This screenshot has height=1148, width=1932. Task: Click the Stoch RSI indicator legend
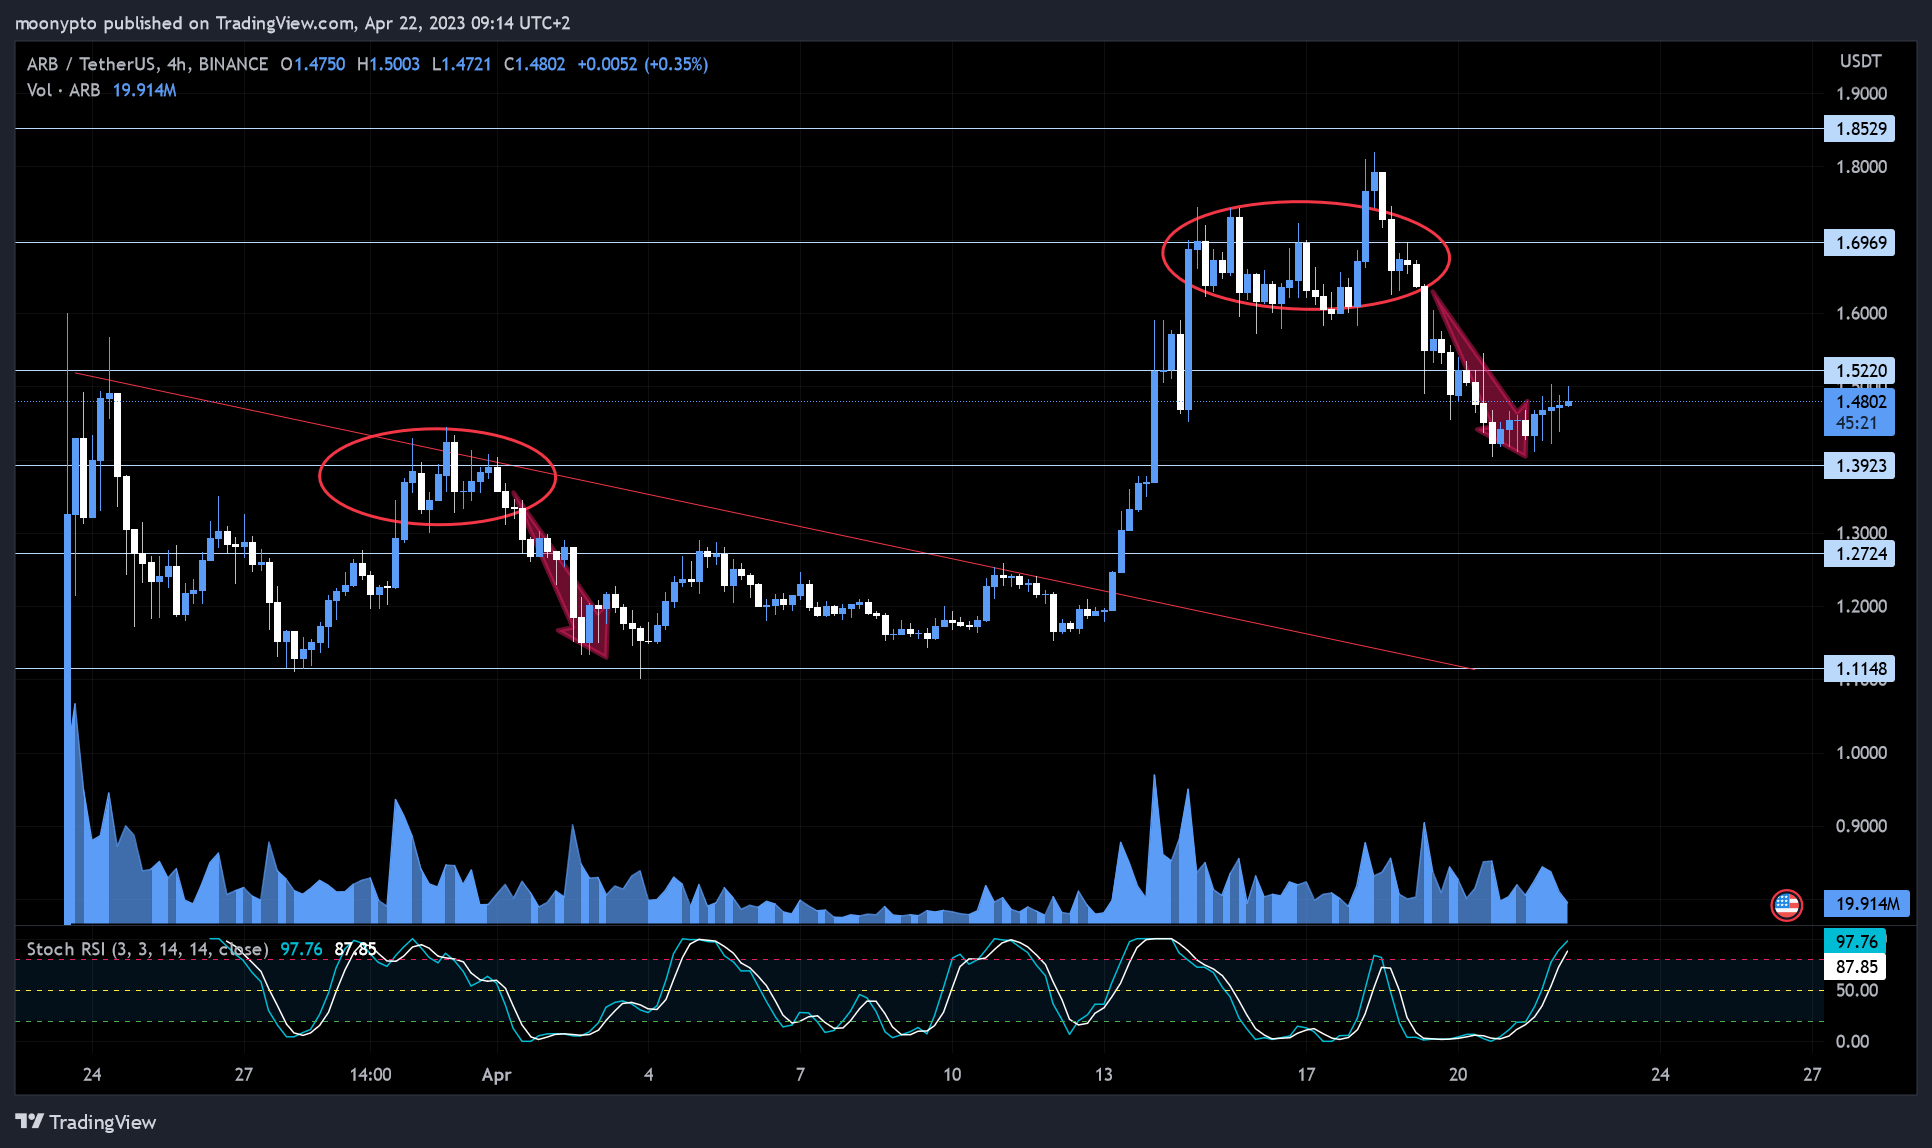point(147,949)
